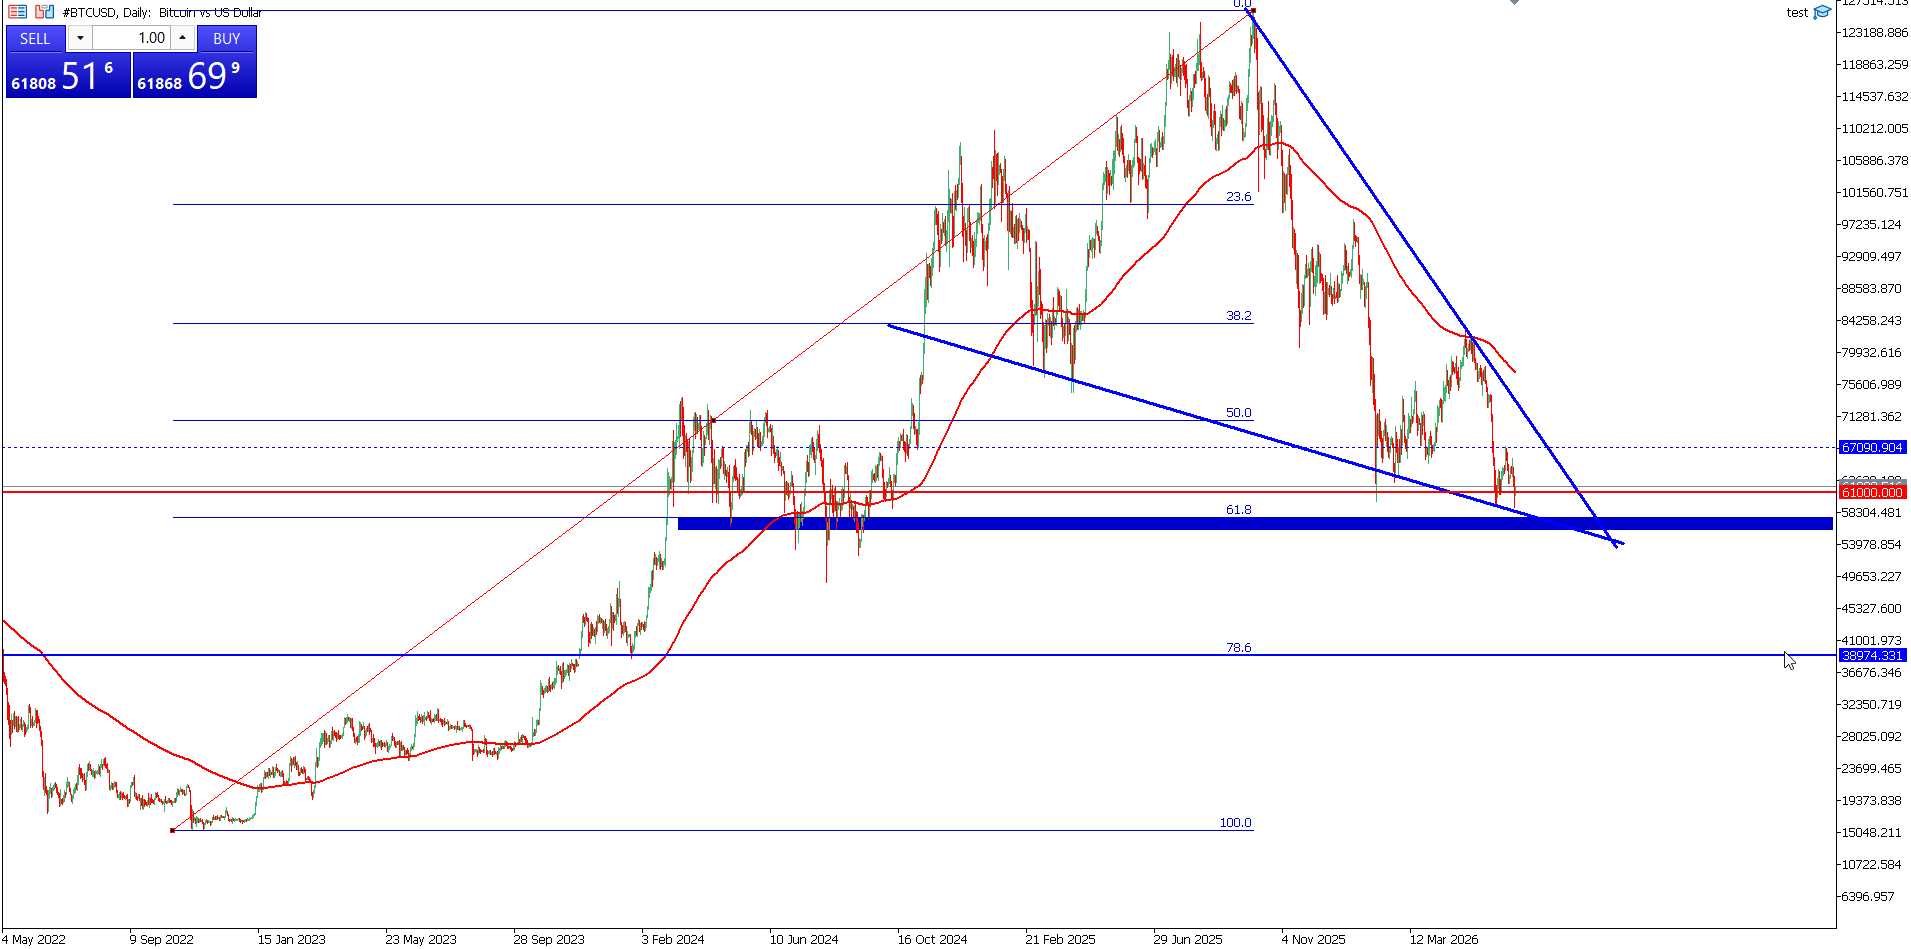
Task: Click the 6396.957 price scale value
Action: tap(1868, 897)
